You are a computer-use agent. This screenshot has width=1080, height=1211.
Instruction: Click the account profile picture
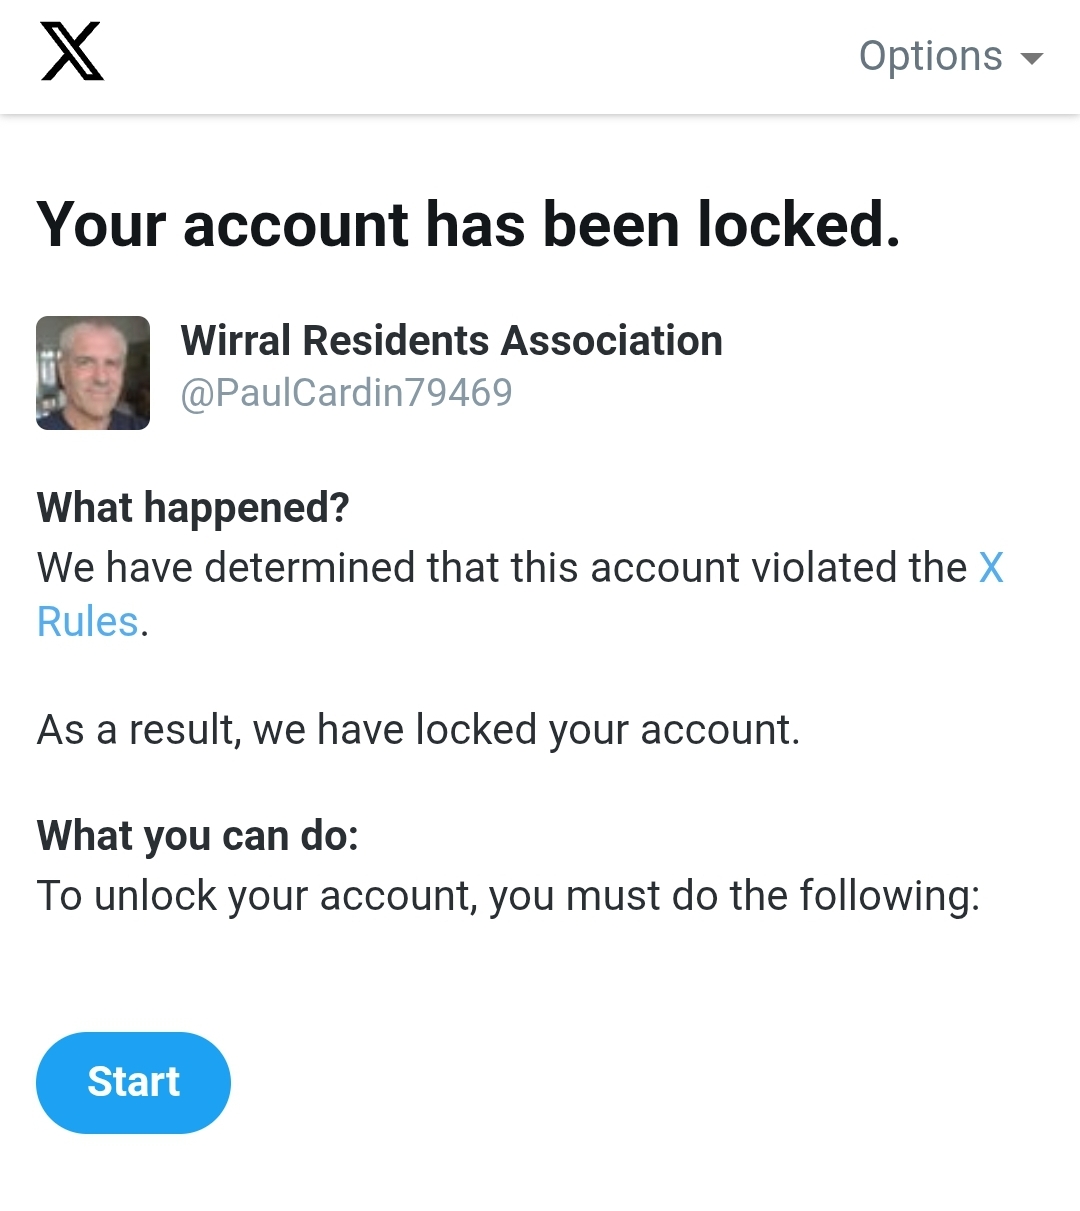(93, 373)
